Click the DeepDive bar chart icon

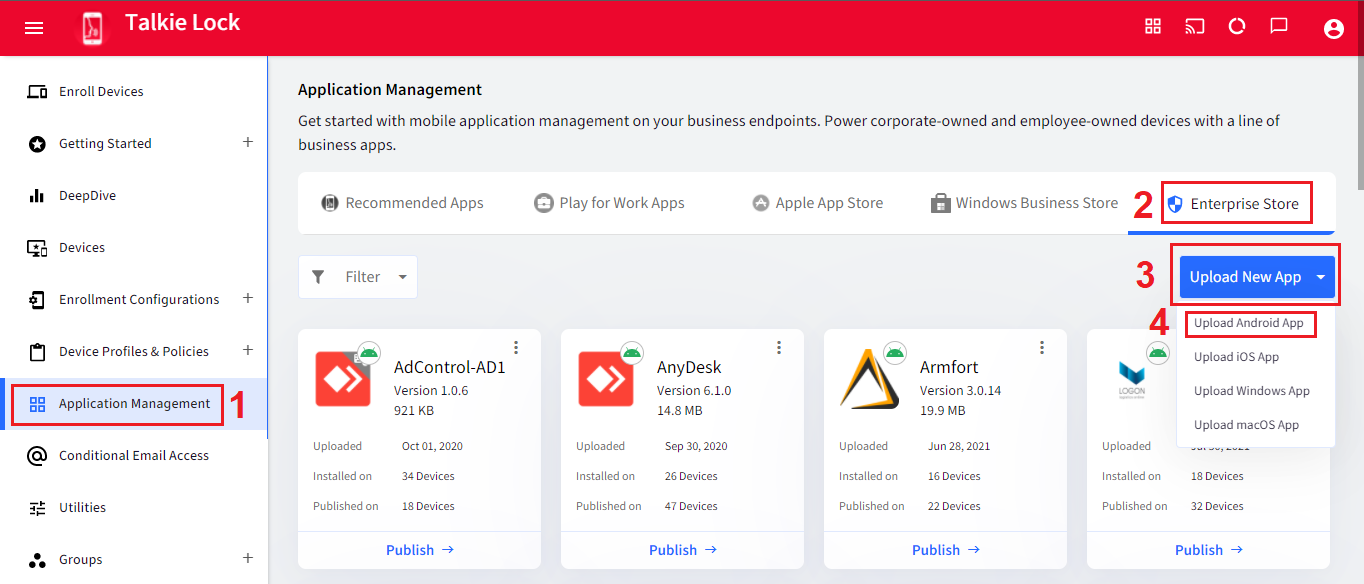point(37,195)
